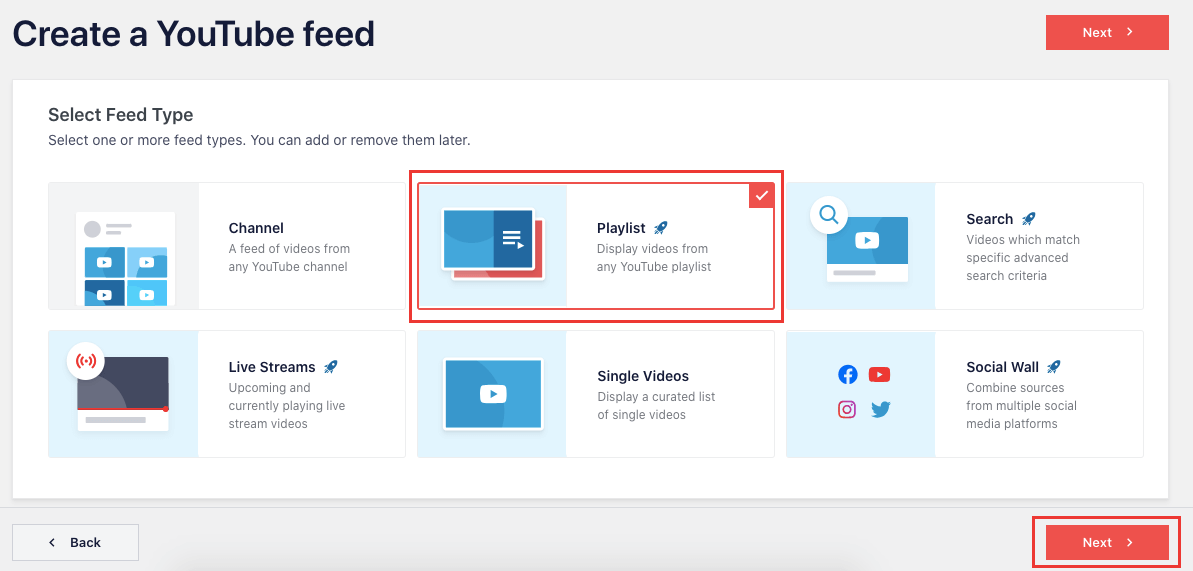Select the Search feed type title
Screen dimensions: 1193x571
pos(990,219)
